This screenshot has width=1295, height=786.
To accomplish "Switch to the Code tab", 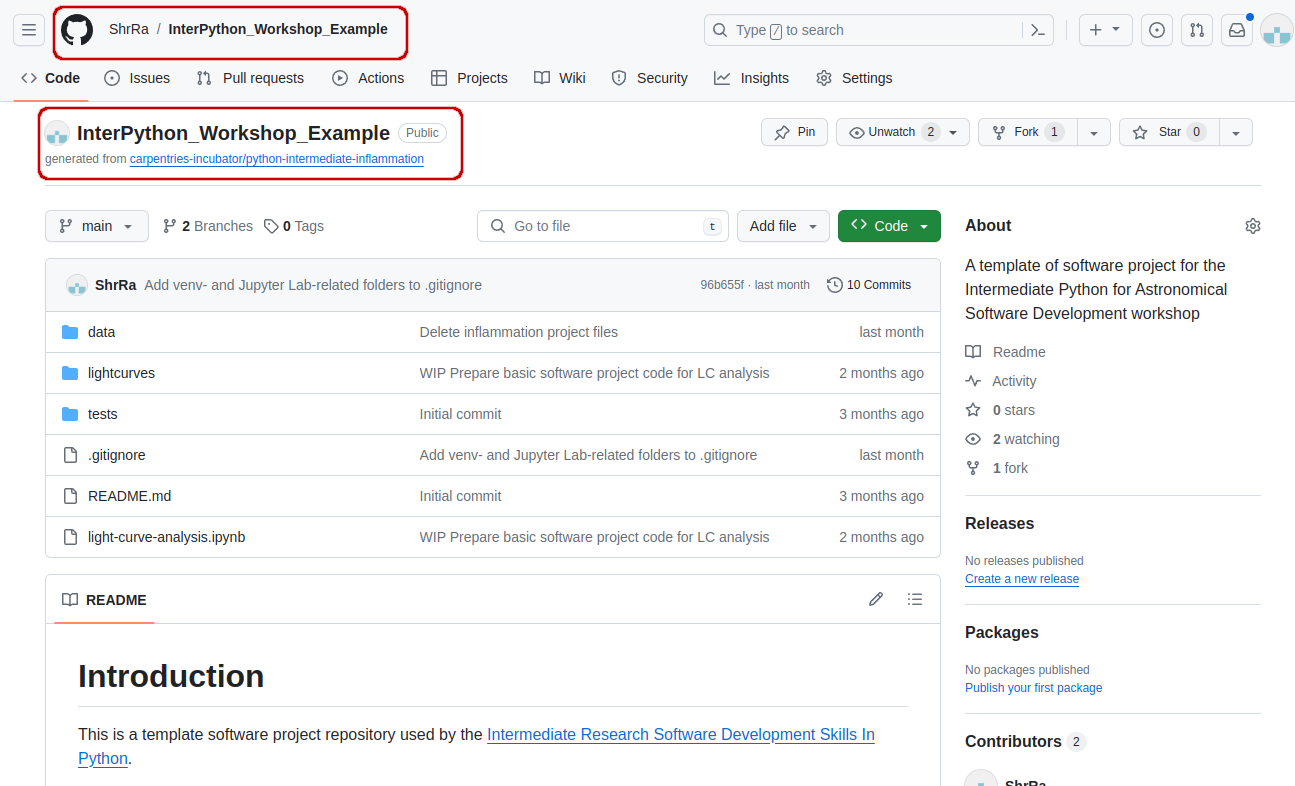I will point(51,78).
